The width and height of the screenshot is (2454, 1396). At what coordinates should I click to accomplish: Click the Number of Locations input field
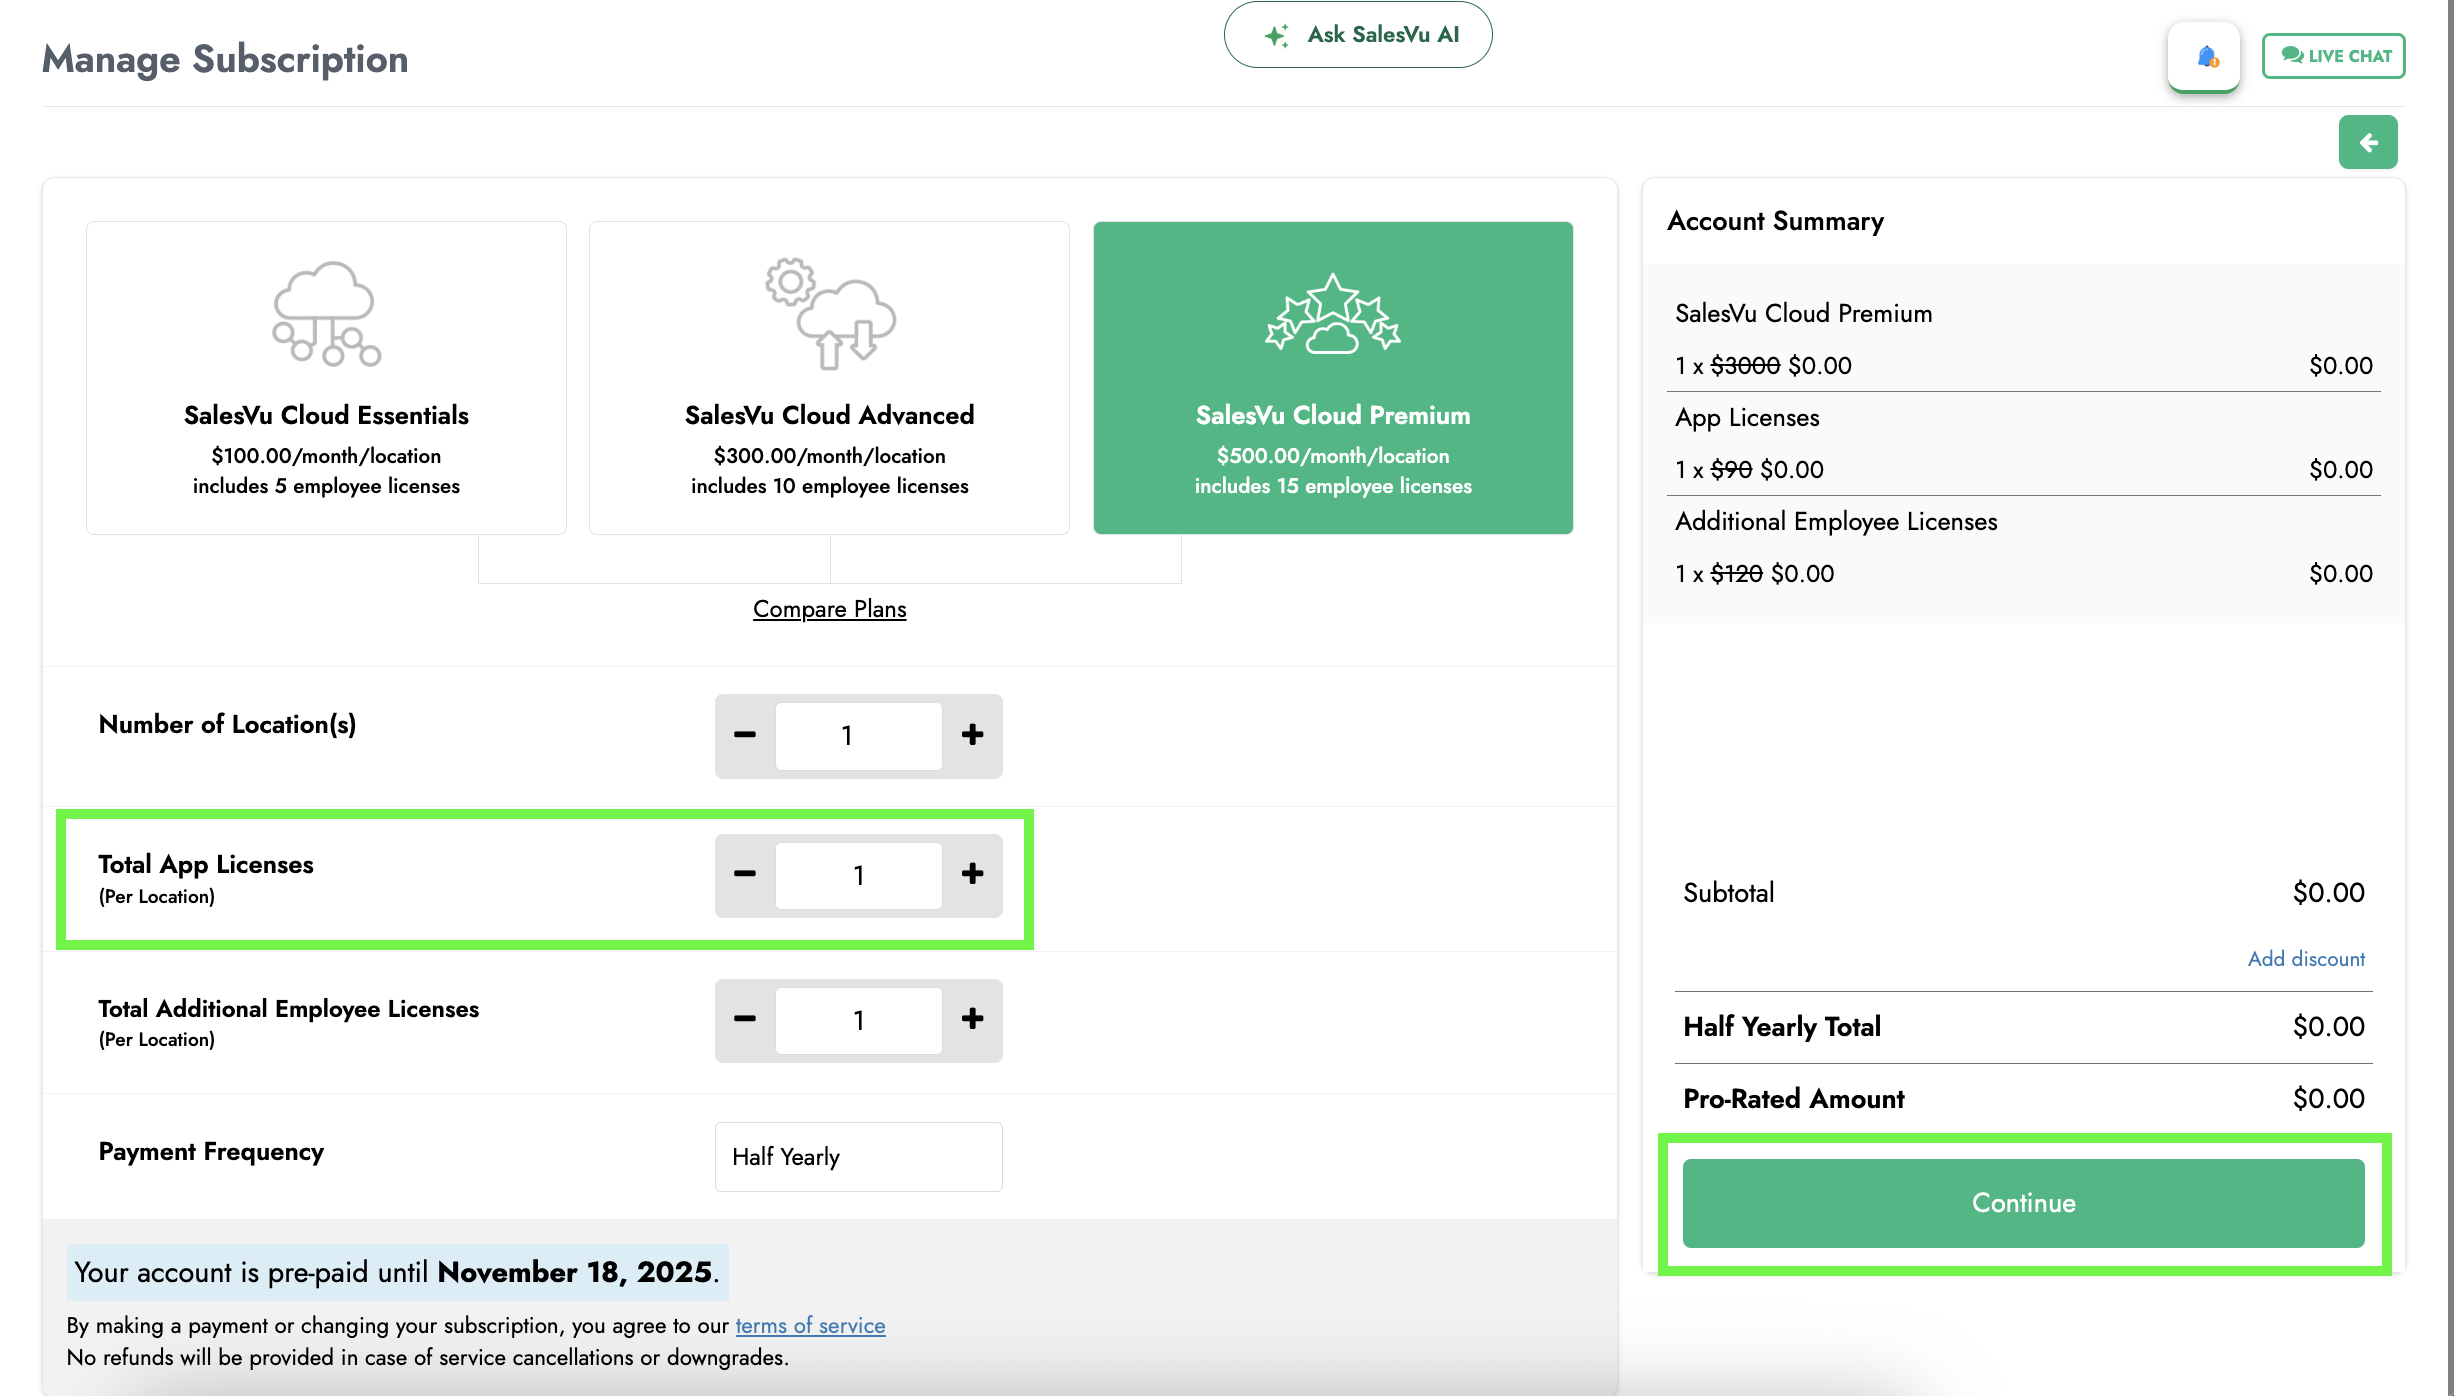pyautogui.click(x=858, y=735)
